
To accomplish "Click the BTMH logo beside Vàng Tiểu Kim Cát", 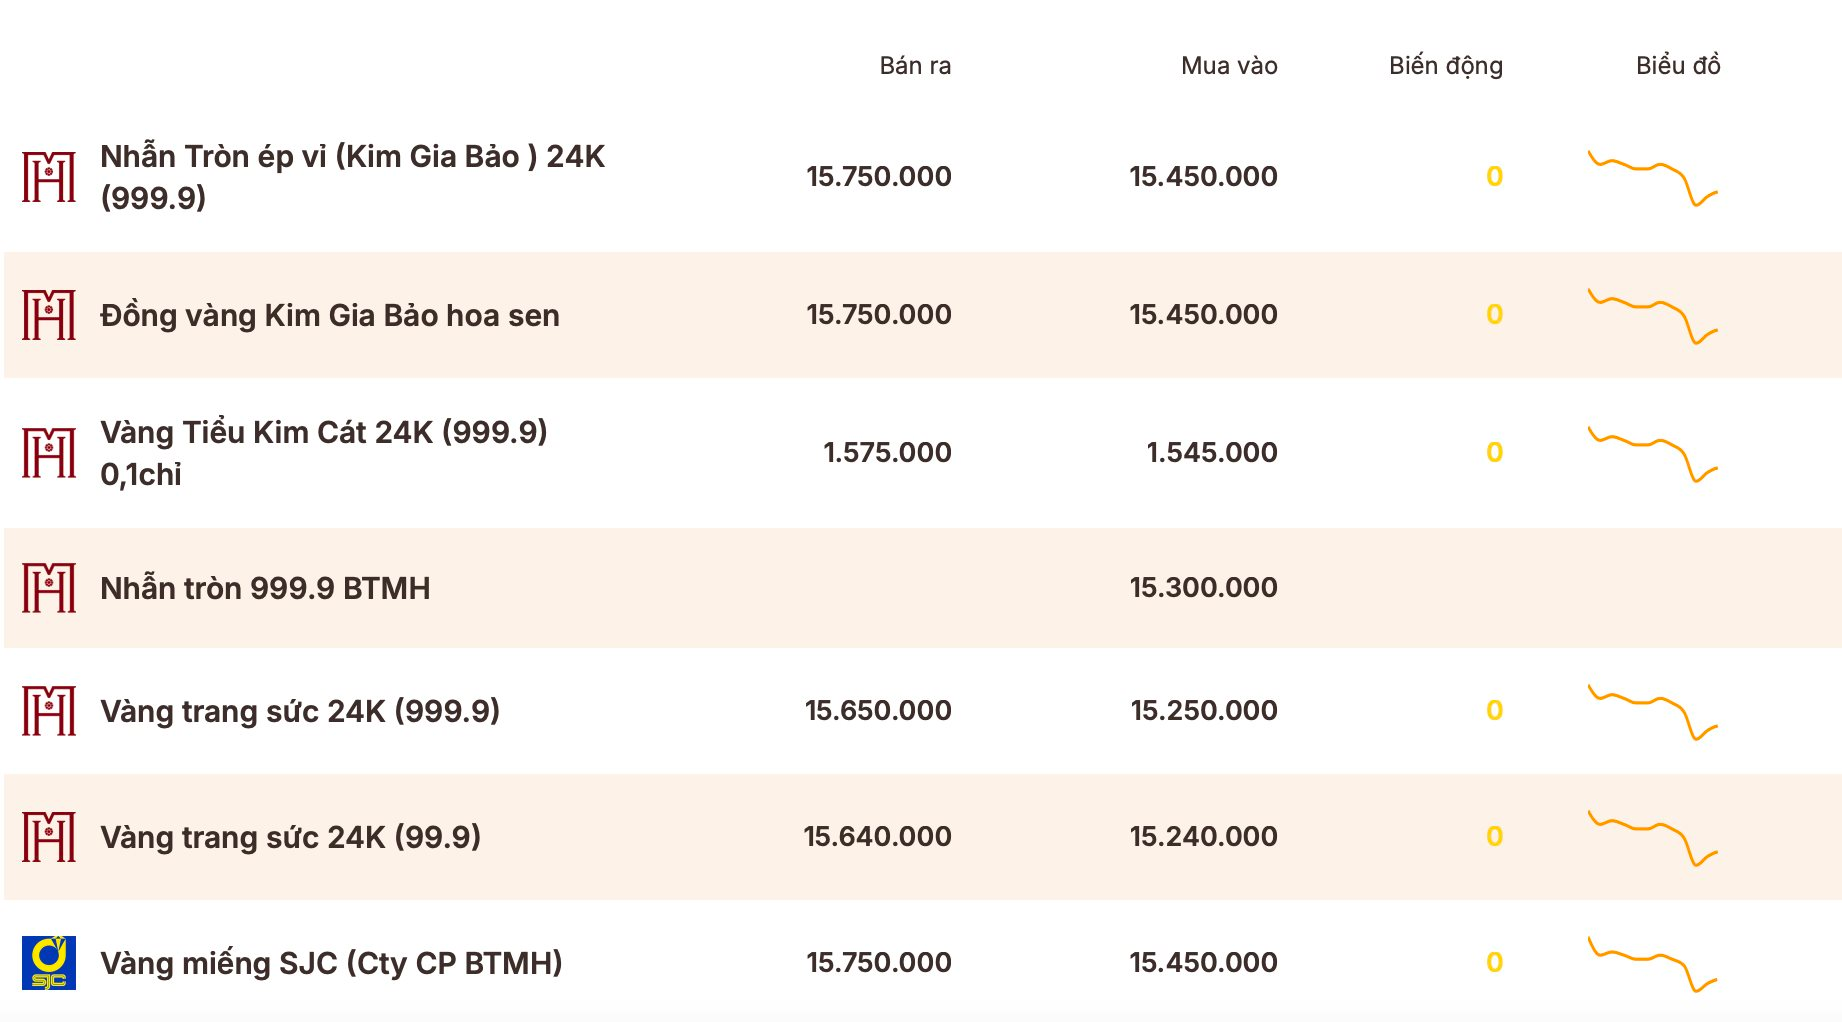I will pyautogui.click(x=49, y=453).
